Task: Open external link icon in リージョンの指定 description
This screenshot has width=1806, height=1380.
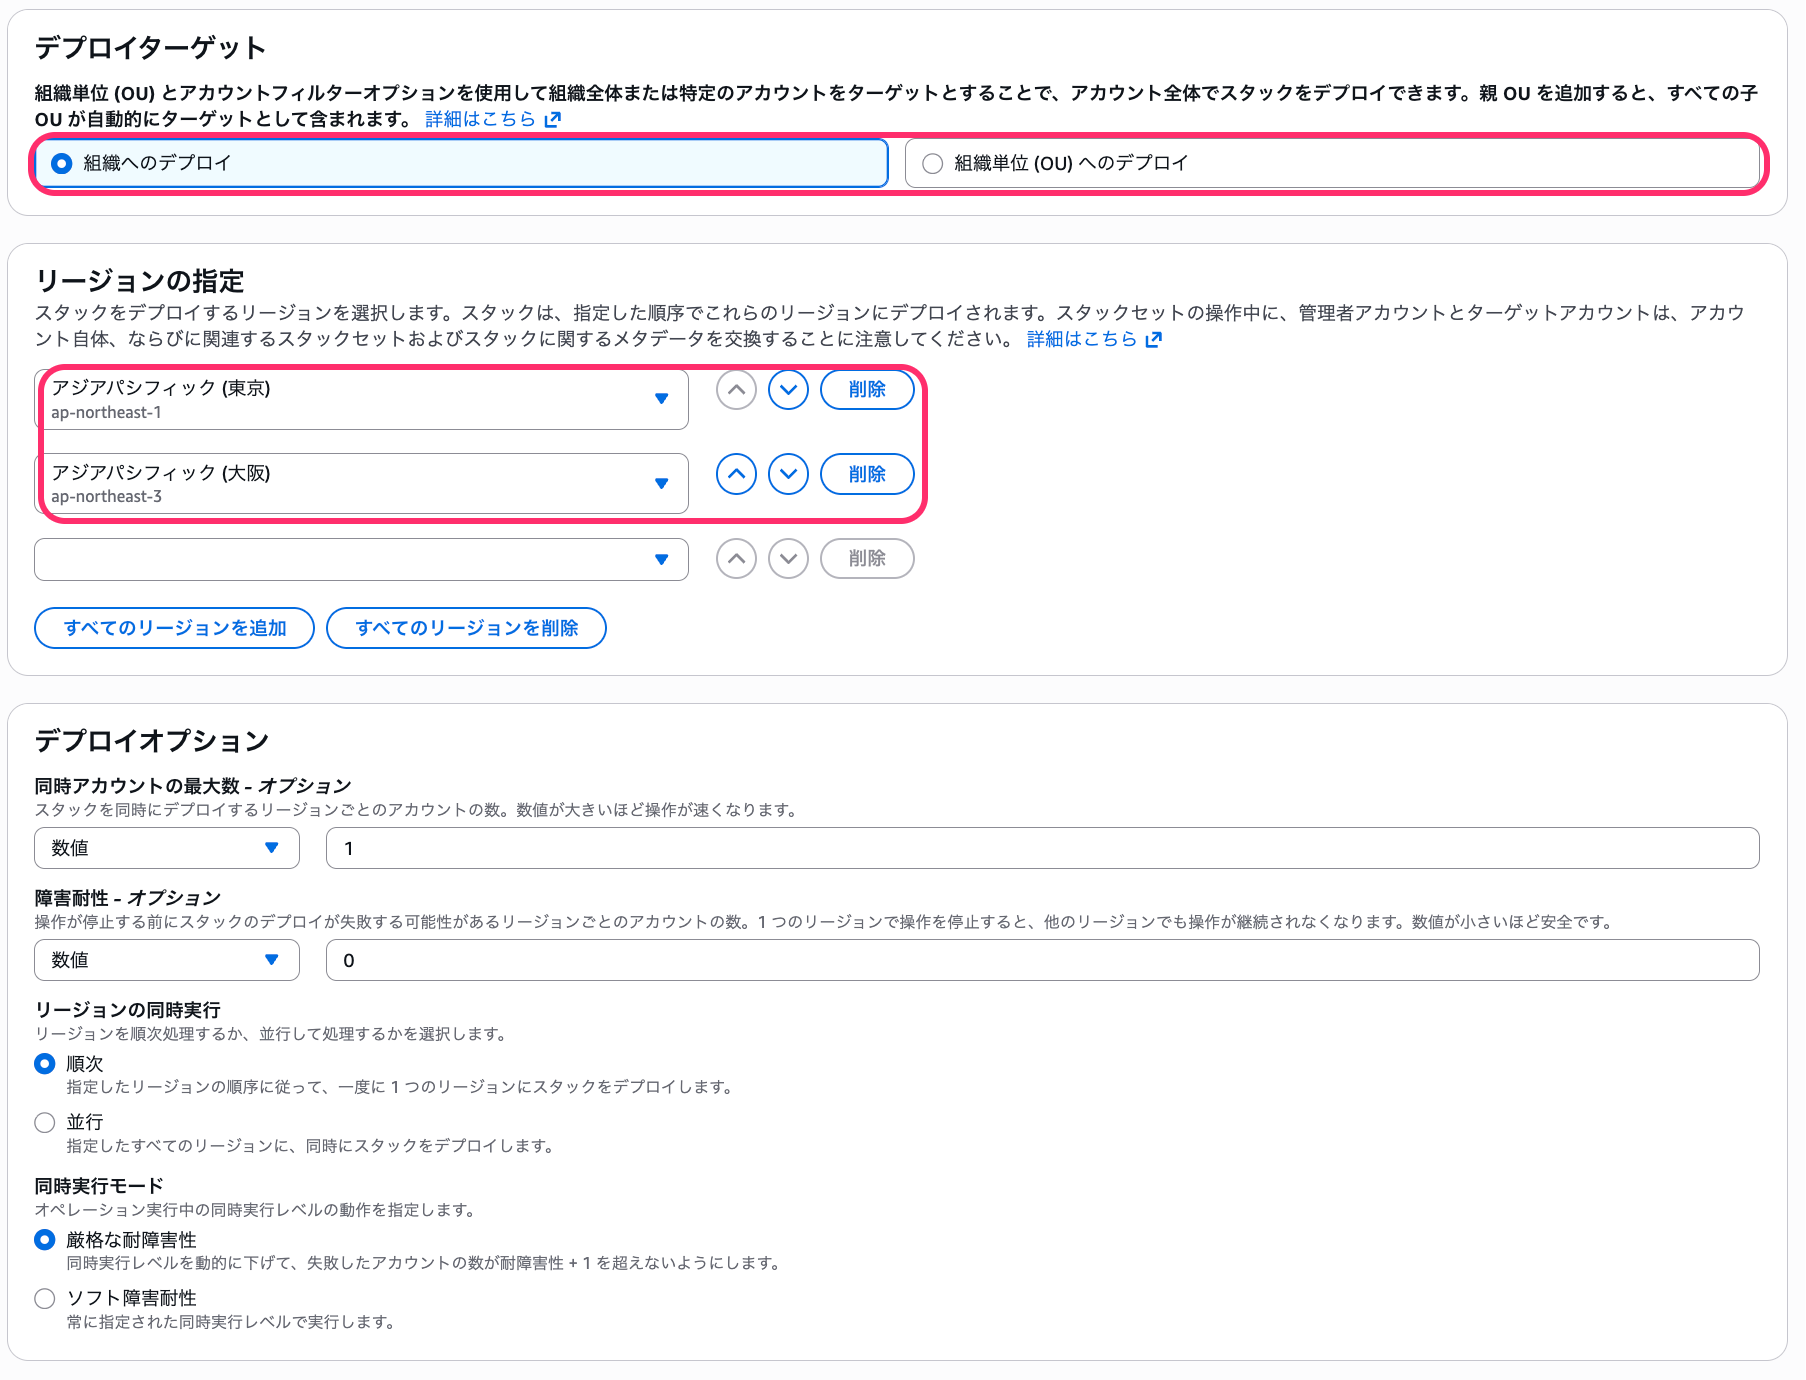Action: coord(1156,339)
